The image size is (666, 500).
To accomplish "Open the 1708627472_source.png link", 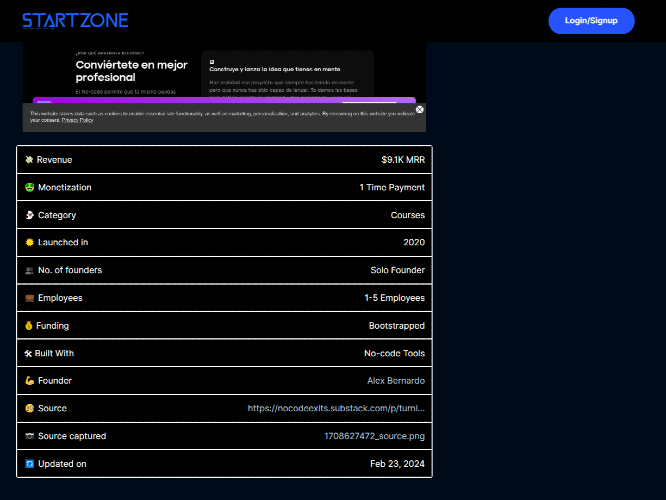I will click(x=374, y=436).
